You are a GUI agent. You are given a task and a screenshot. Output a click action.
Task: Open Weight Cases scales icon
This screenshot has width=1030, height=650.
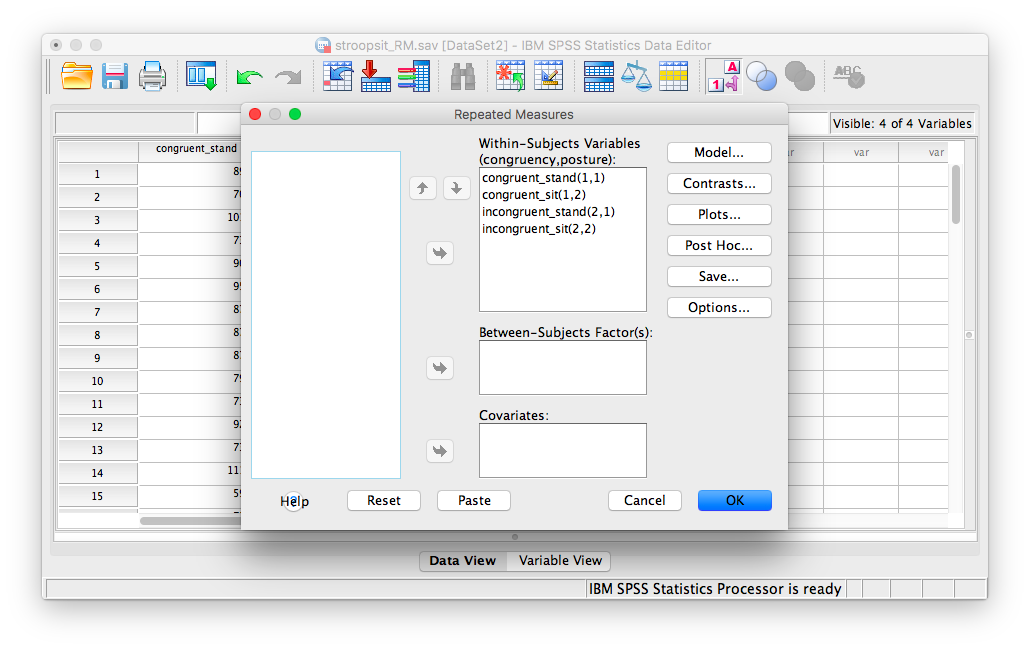click(x=637, y=76)
